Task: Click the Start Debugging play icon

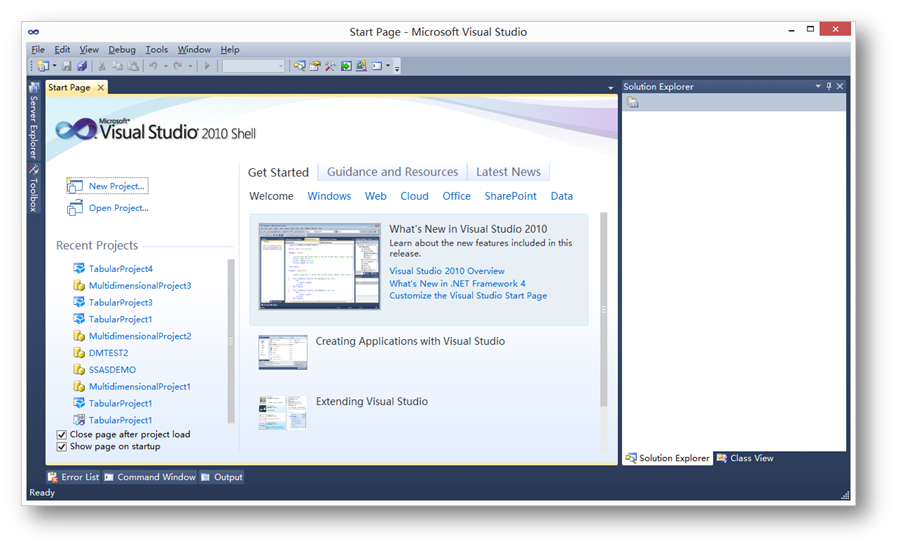Action: [x=207, y=66]
